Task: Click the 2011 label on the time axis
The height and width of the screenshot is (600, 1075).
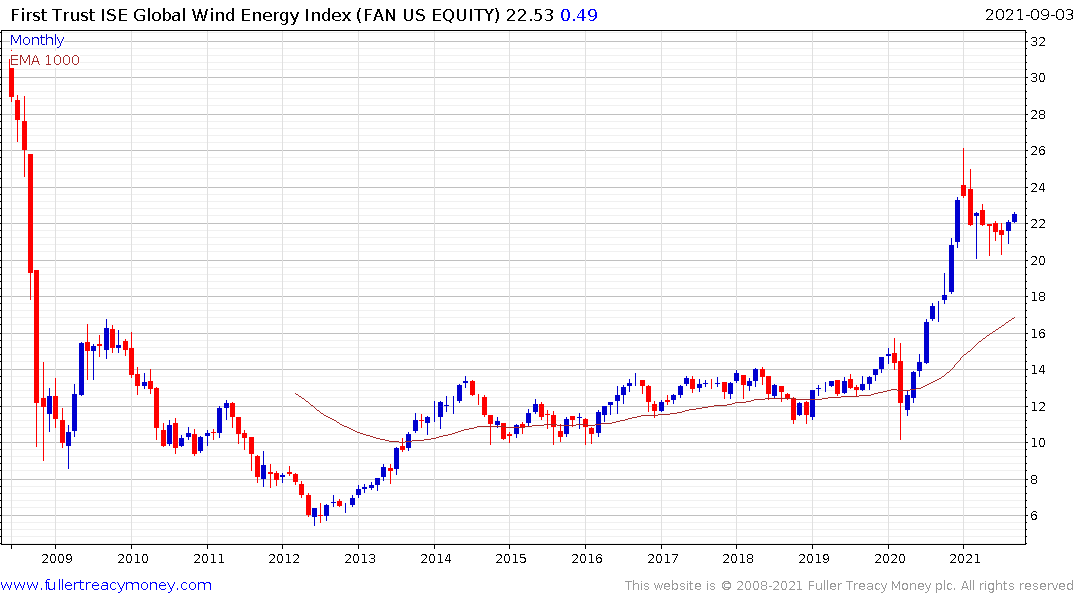Action: pos(209,558)
